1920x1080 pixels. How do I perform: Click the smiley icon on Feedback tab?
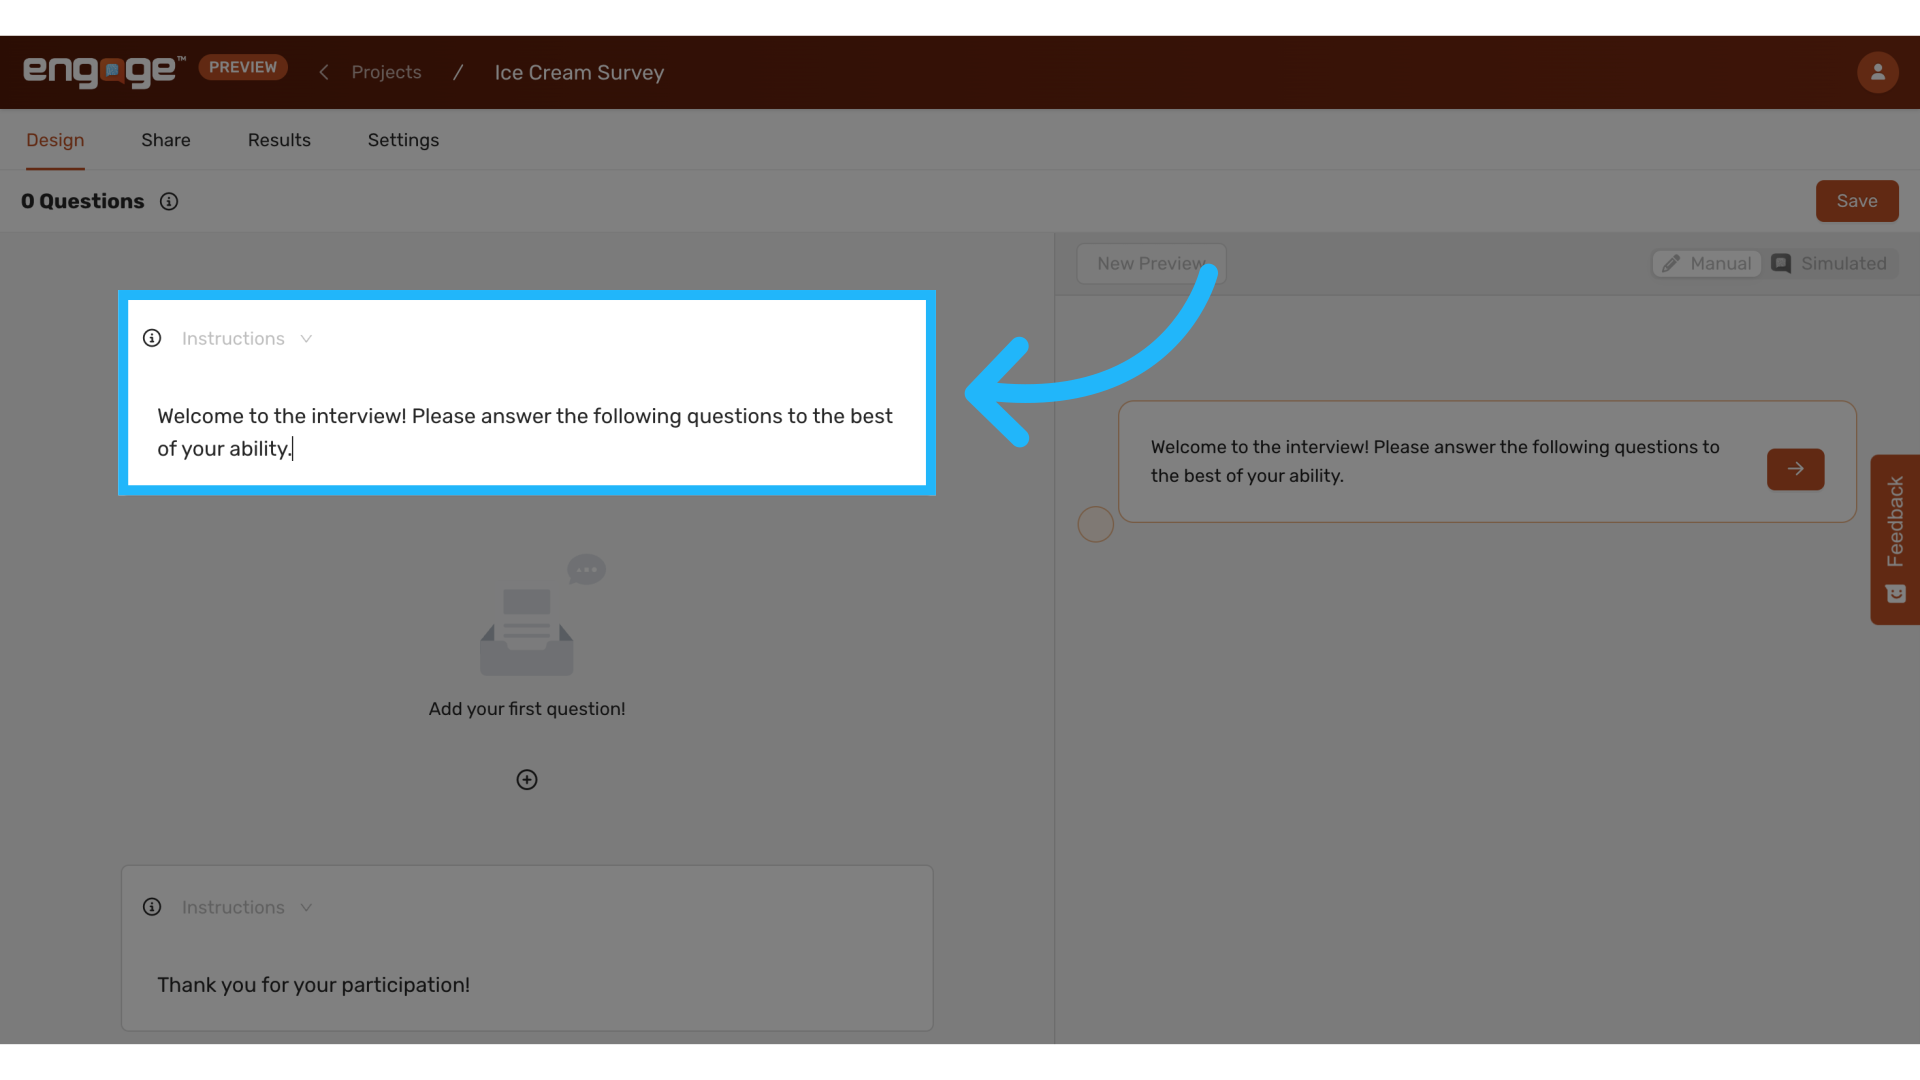click(1896, 594)
